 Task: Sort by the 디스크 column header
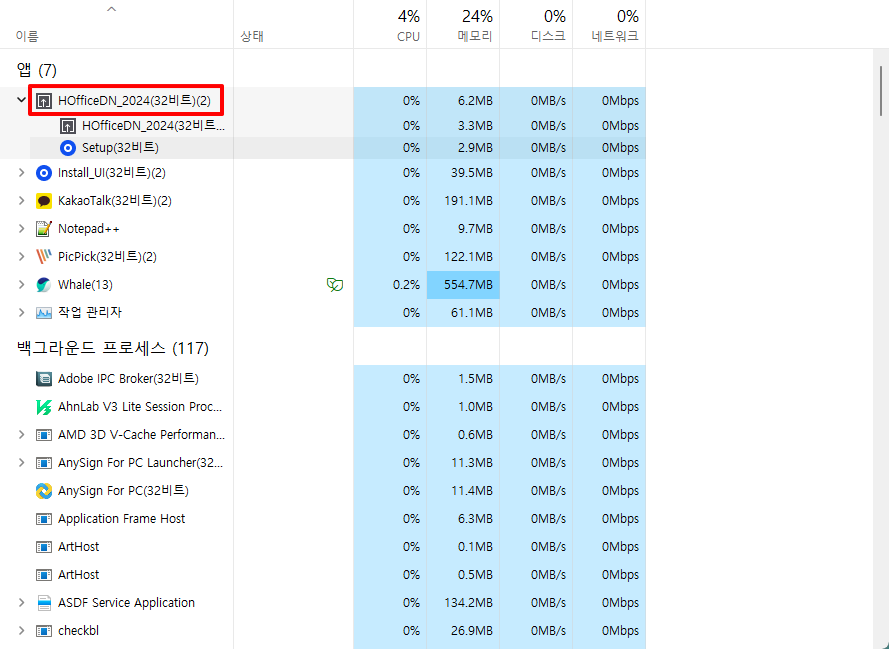(536, 24)
